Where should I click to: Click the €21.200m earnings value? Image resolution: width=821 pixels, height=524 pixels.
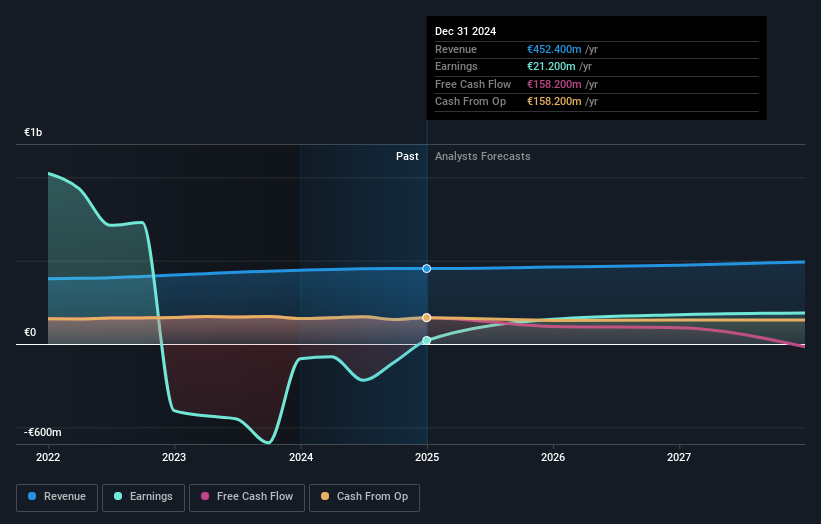551,66
